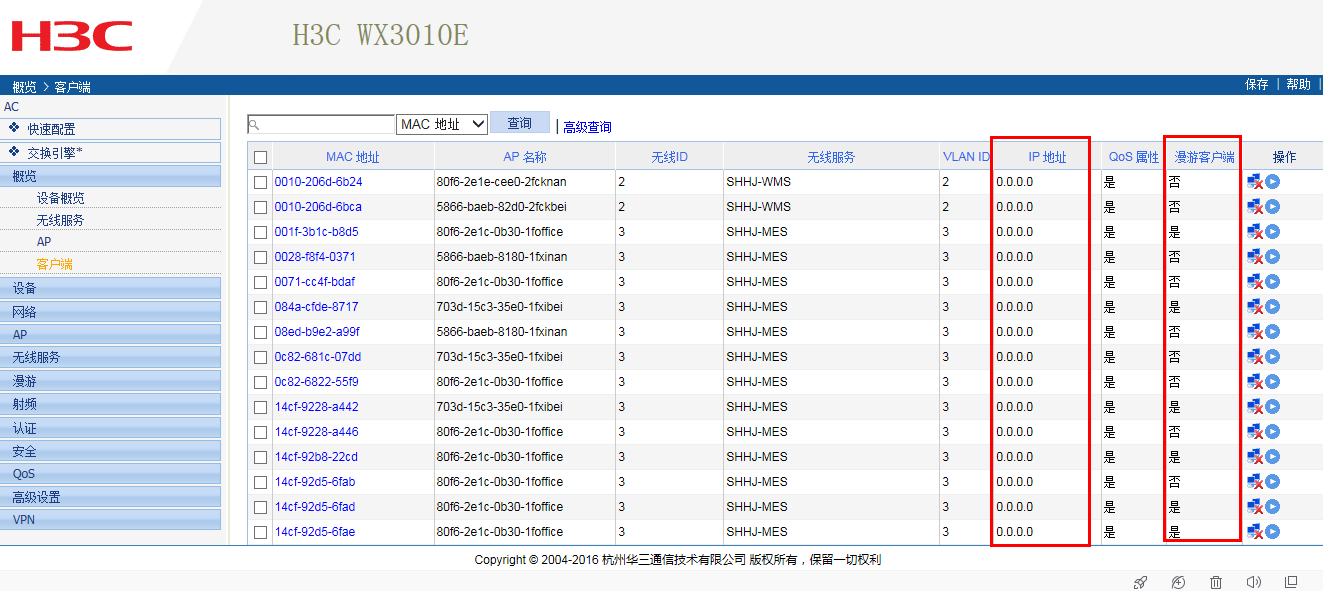Screen dimensions: 1323x591
Task: Click blue play icon for 084a-cfde-8717
Action: pyautogui.click(x=1272, y=307)
